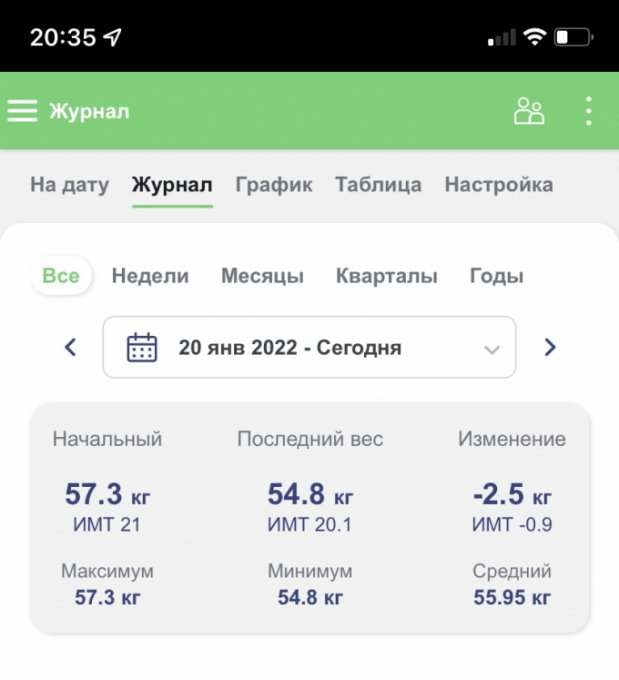619x680 pixels.
Task: Open the Настройка tab
Action: [x=498, y=185]
